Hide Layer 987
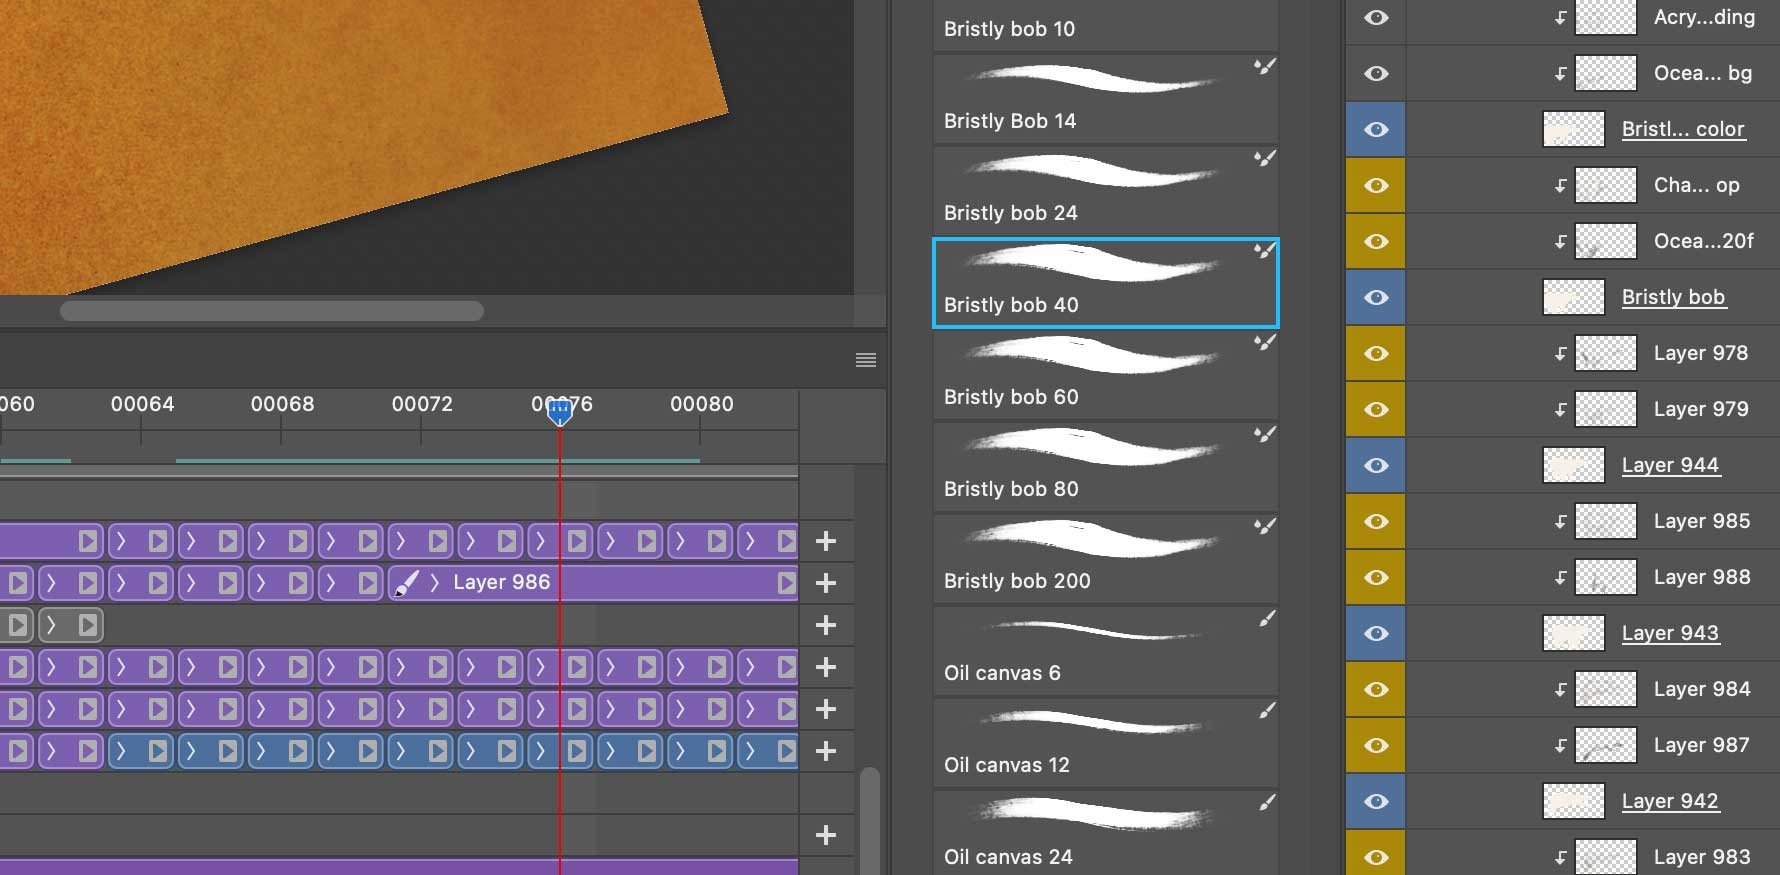This screenshot has width=1780, height=875. [1376, 745]
